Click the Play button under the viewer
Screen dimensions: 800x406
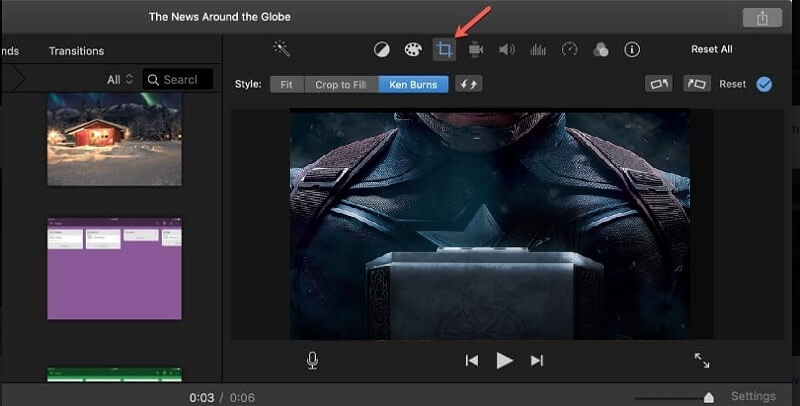click(x=505, y=361)
